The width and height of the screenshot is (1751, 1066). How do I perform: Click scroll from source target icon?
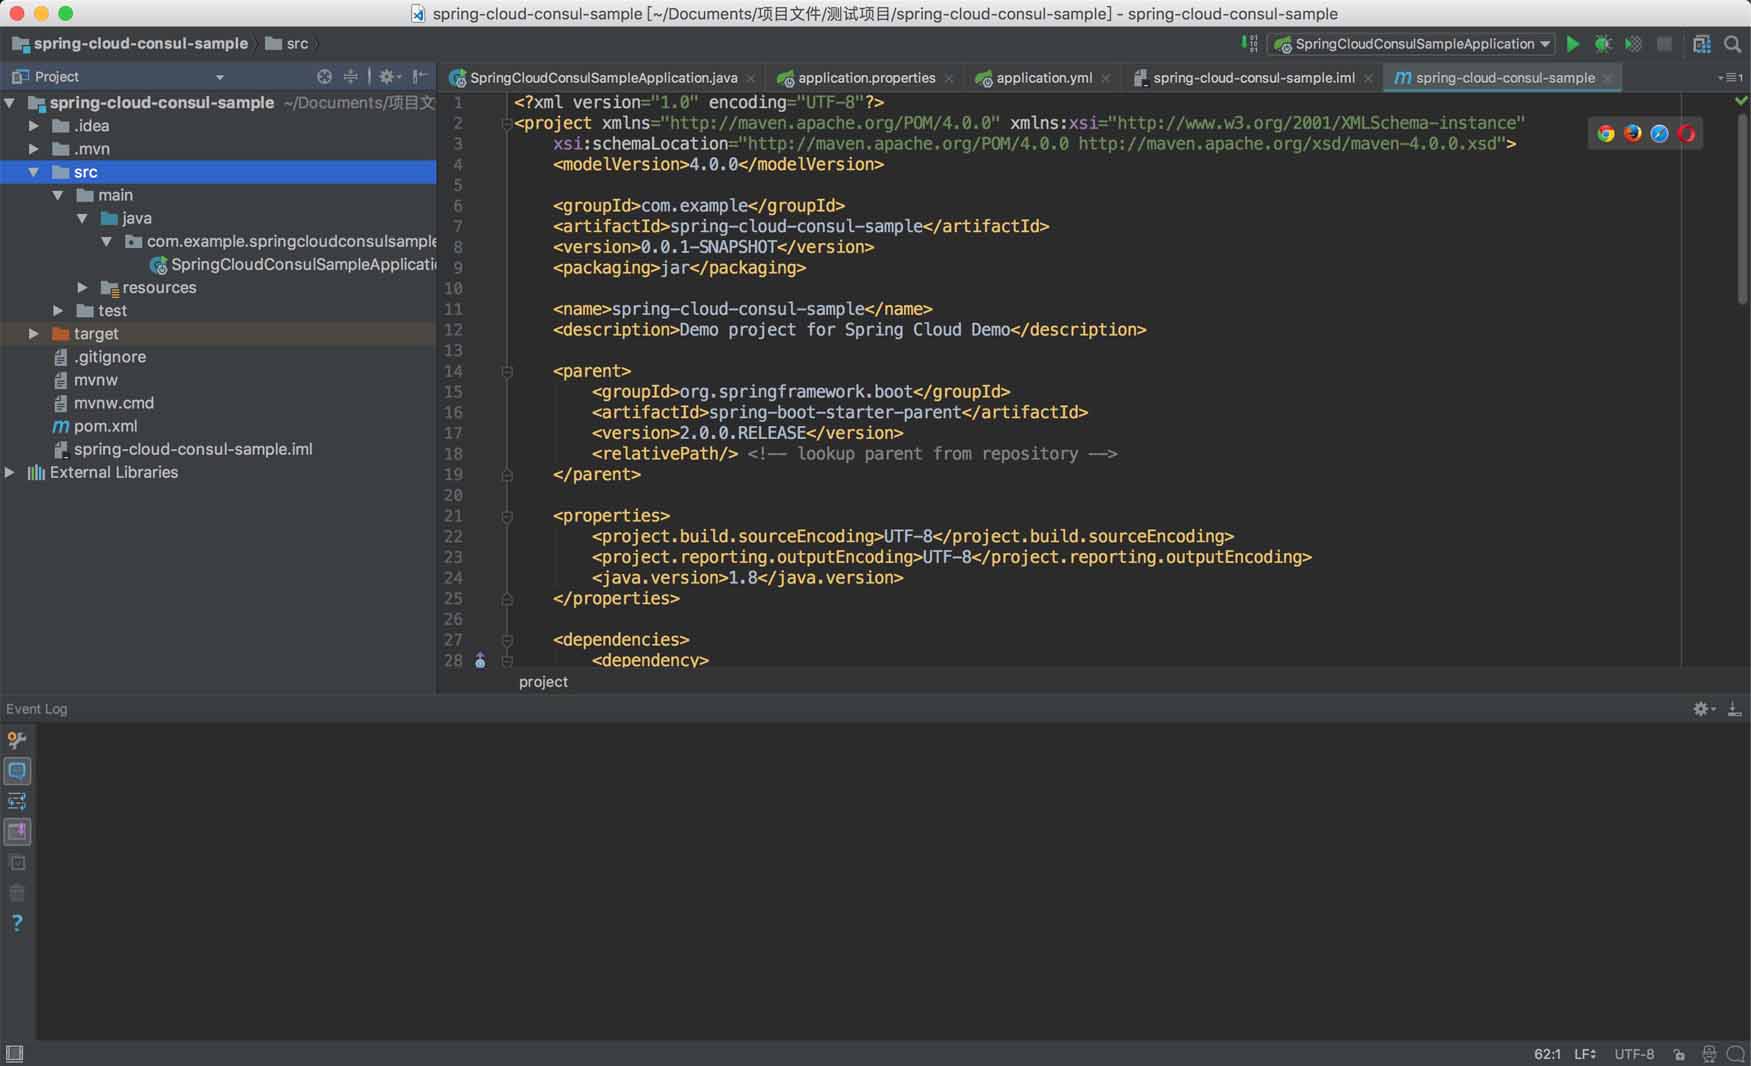(x=324, y=77)
